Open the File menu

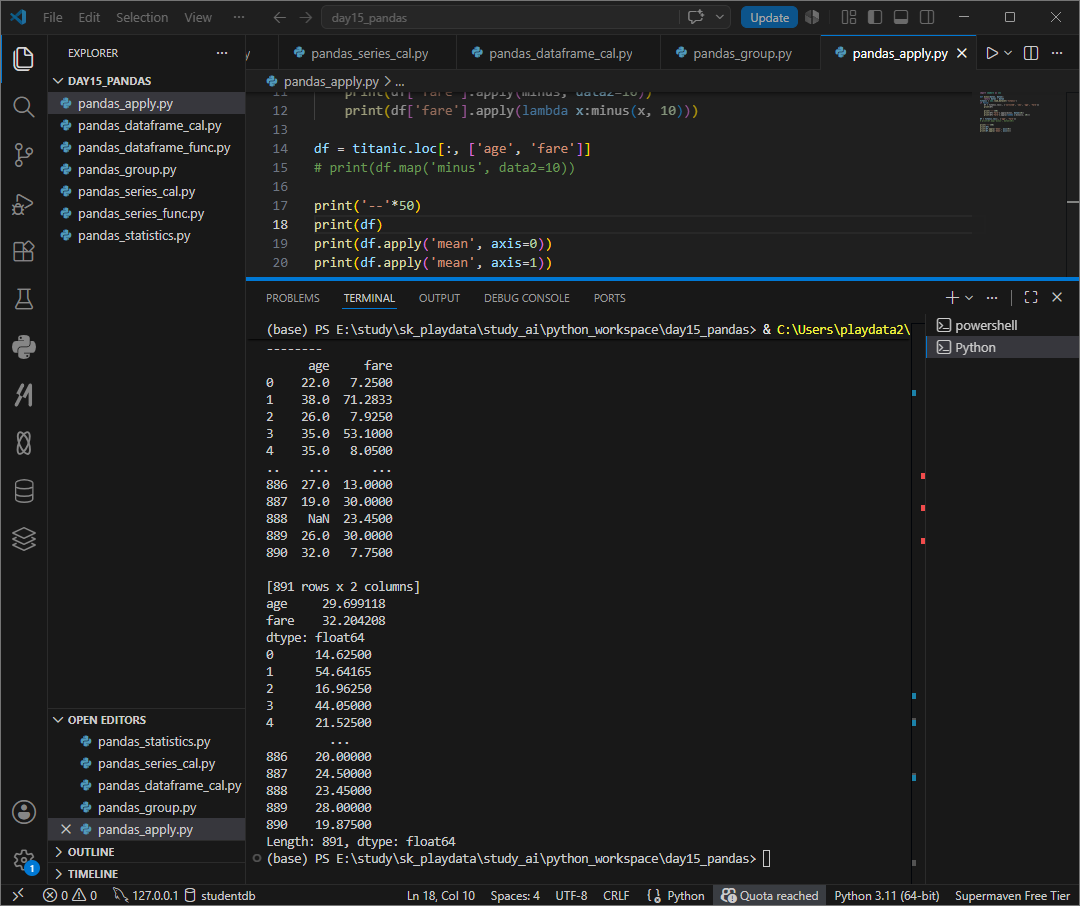coord(52,17)
